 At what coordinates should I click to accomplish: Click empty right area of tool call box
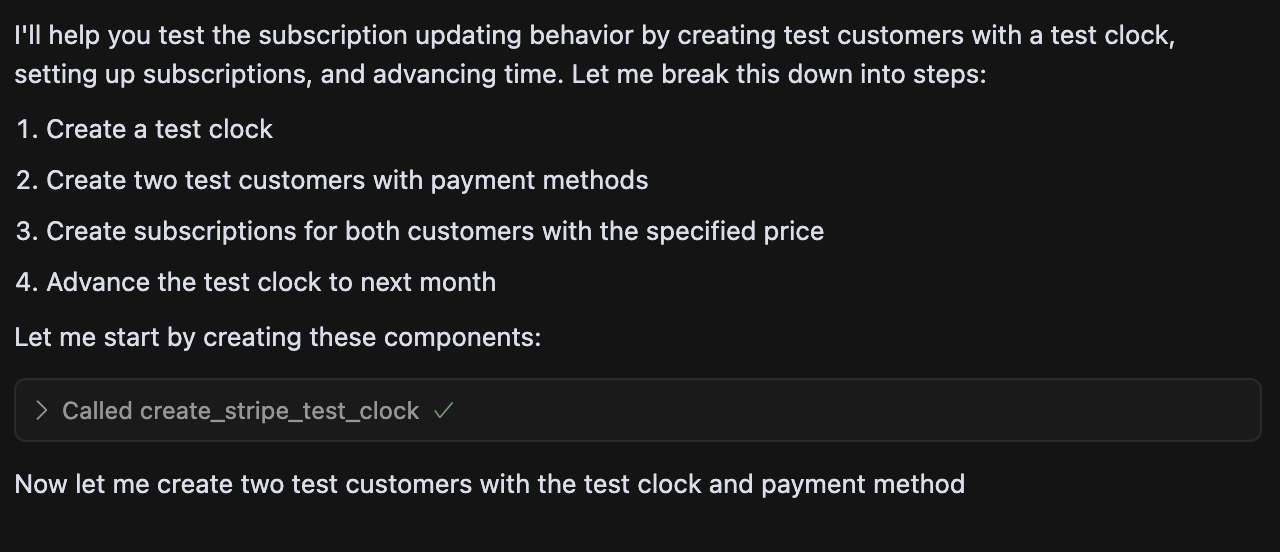[850, 411]
